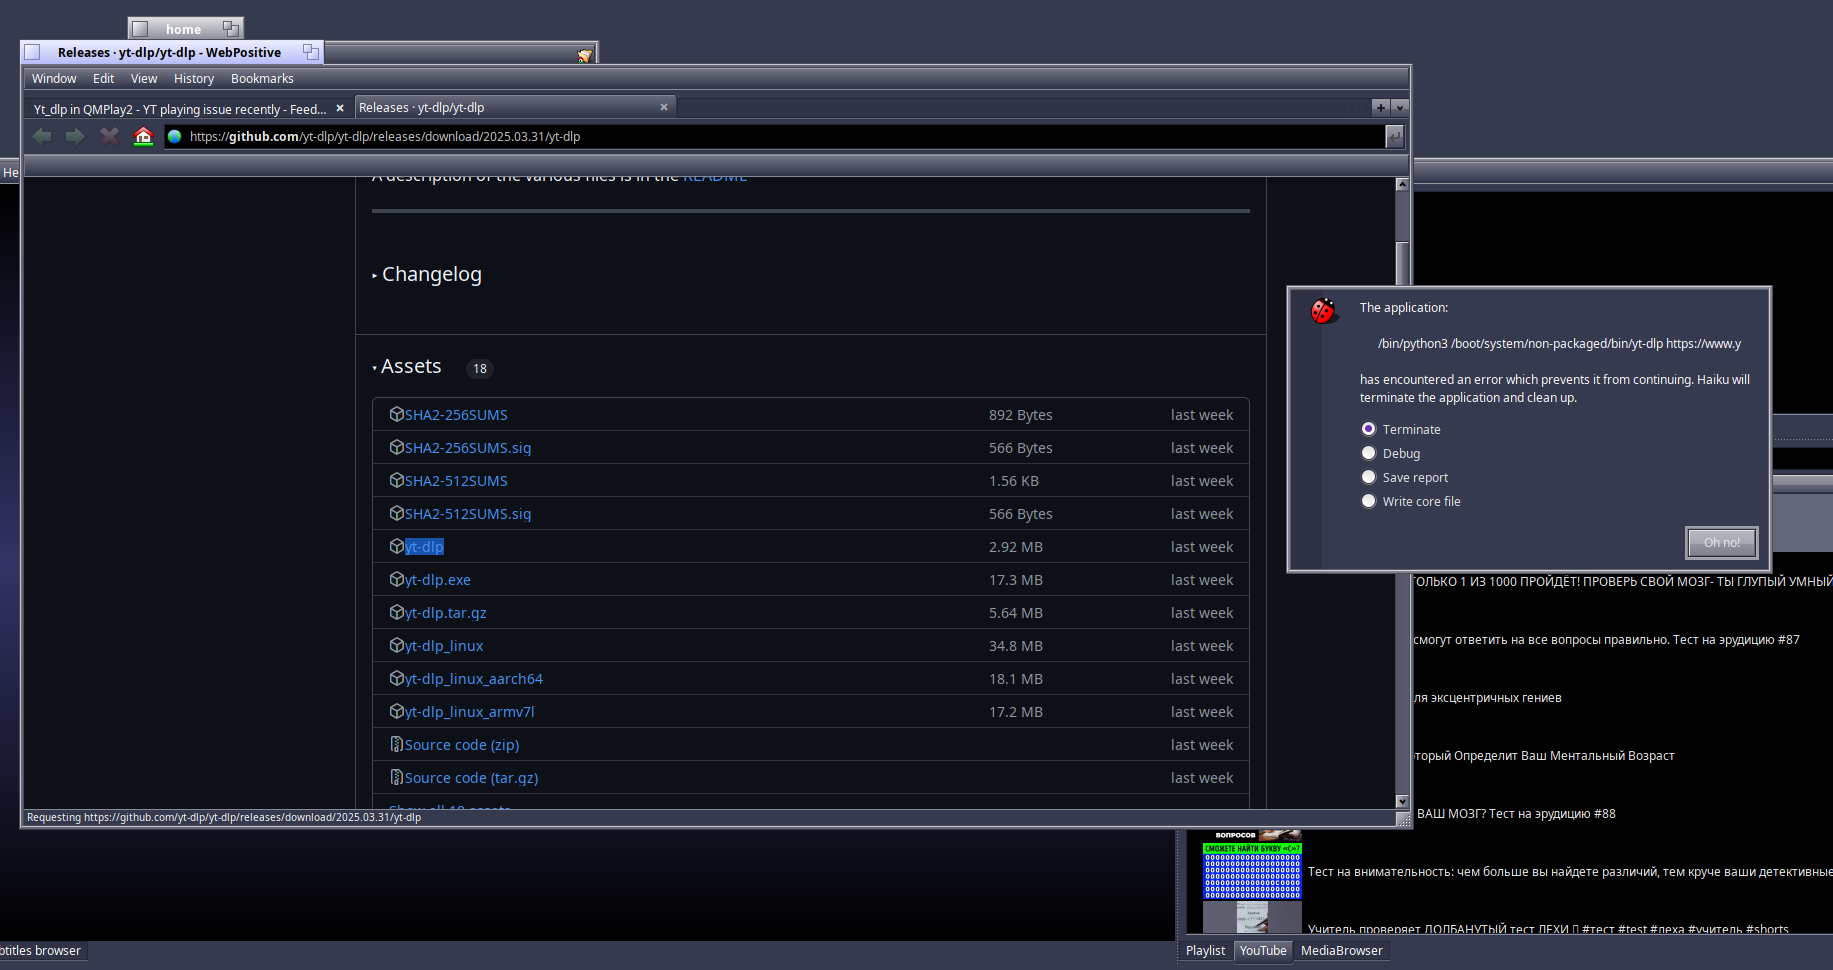The height and width of the screenshot is (970, 1833).
Task: Select the Save report radio option
Action: tap(1369, 477)
